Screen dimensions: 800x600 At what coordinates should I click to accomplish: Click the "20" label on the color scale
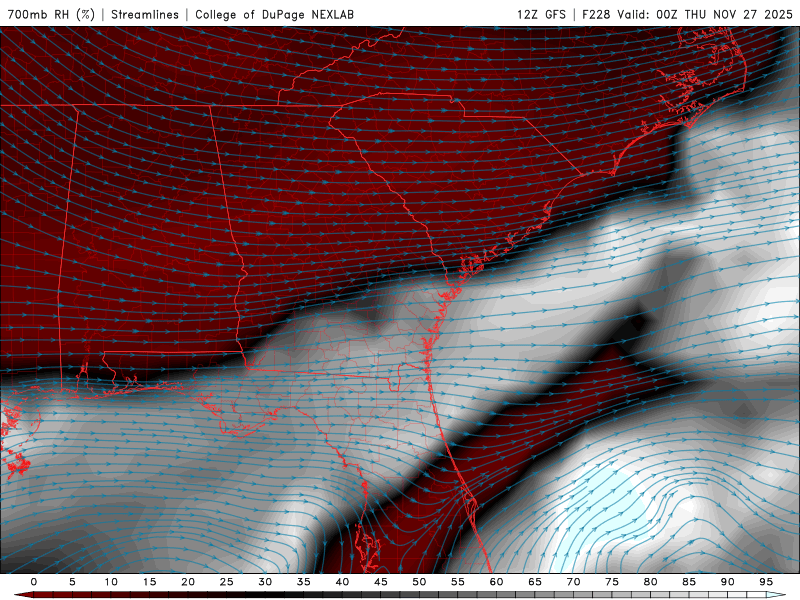pyautogui.click(x=188, y=582)
